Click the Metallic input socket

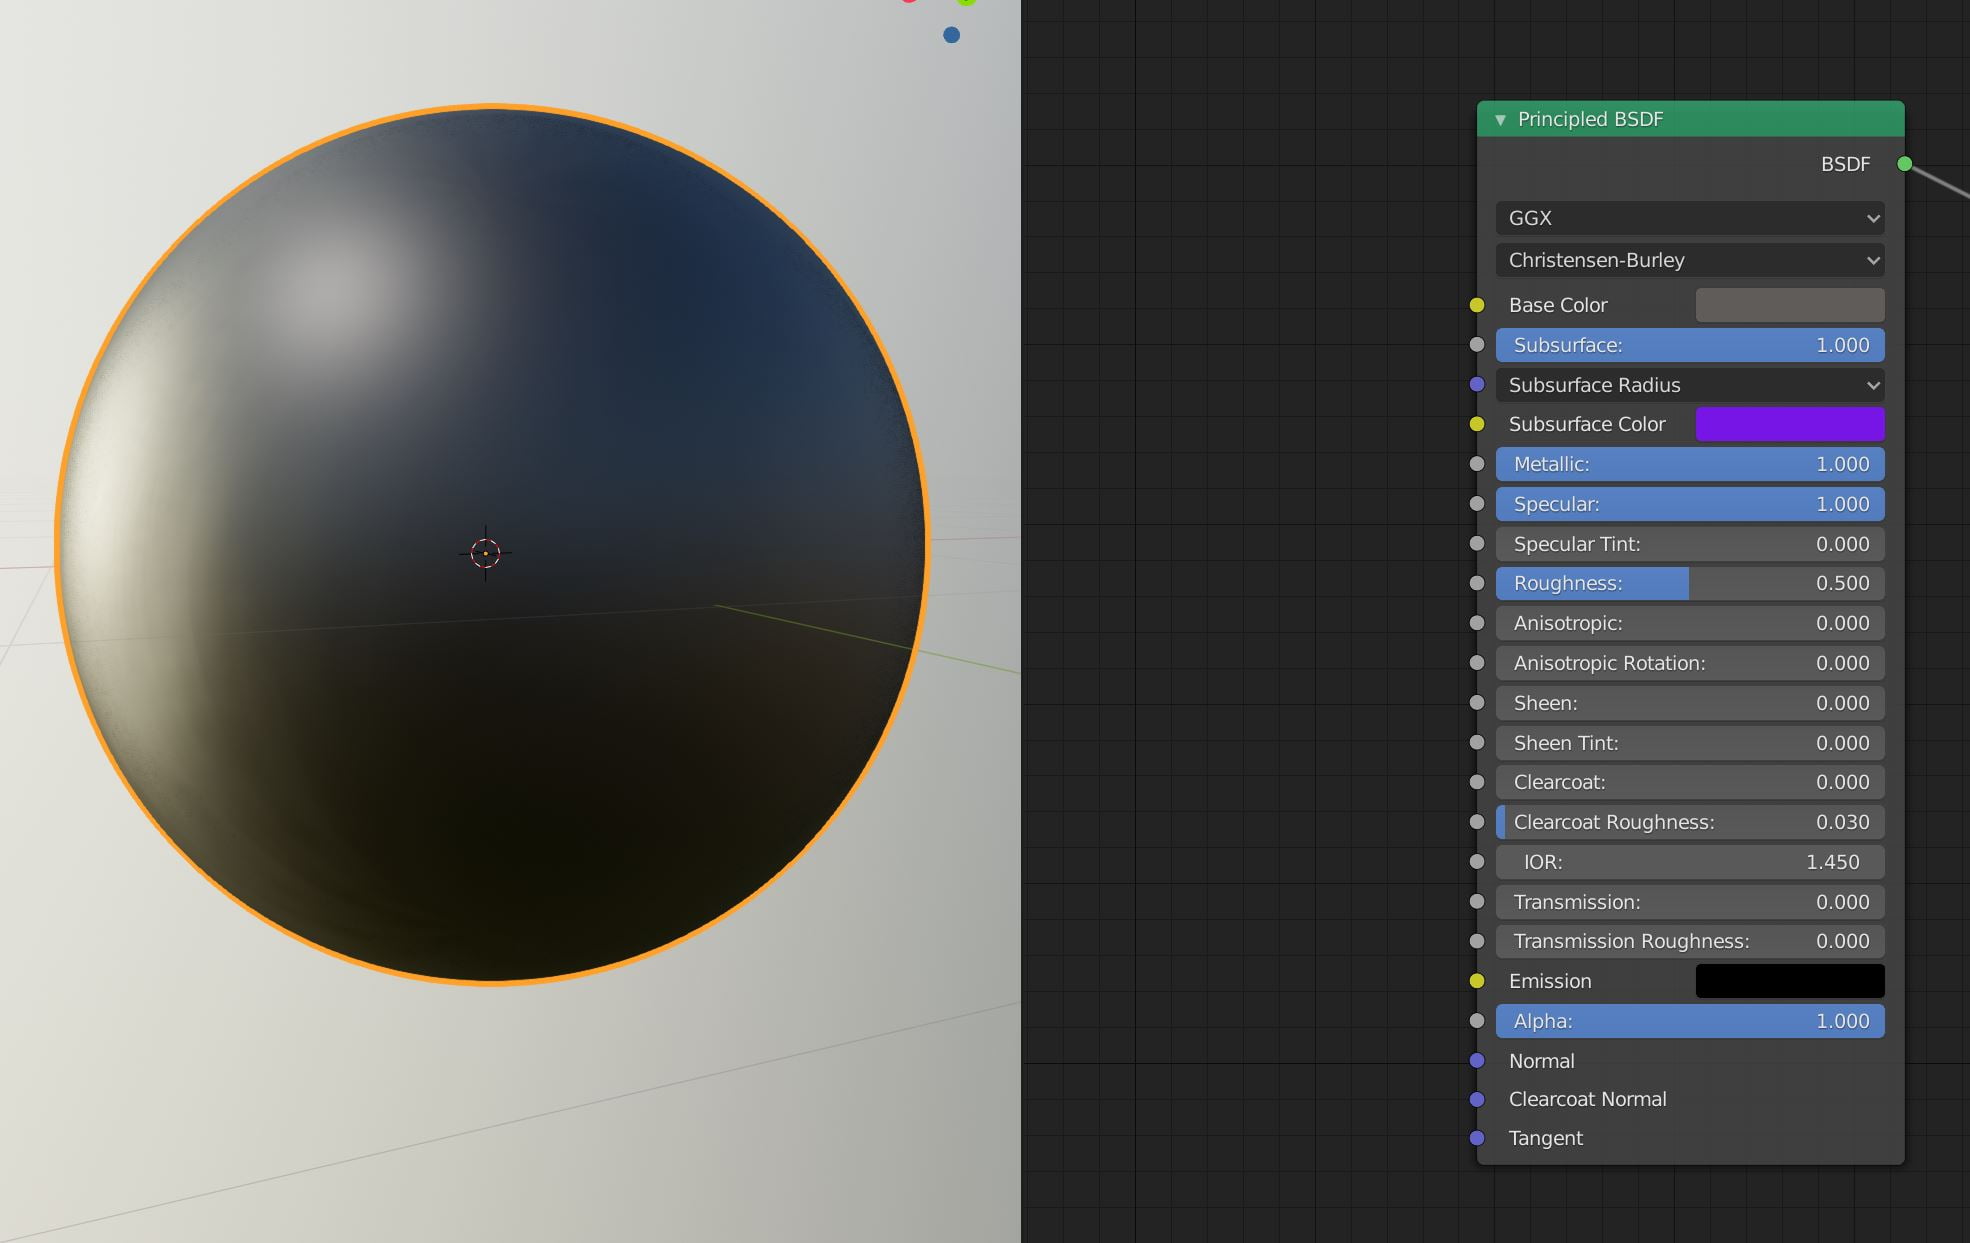point(1477,464)
